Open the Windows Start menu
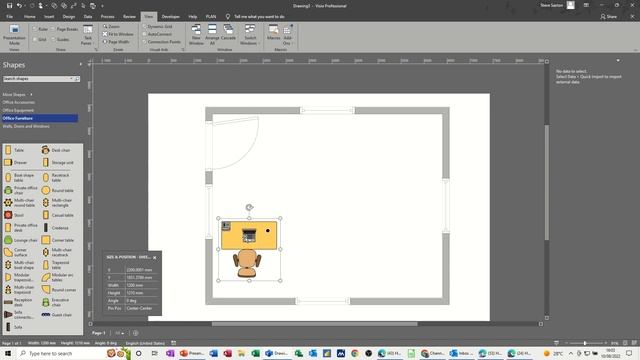This screenshot has height=360, width=640. click(7, 353)
